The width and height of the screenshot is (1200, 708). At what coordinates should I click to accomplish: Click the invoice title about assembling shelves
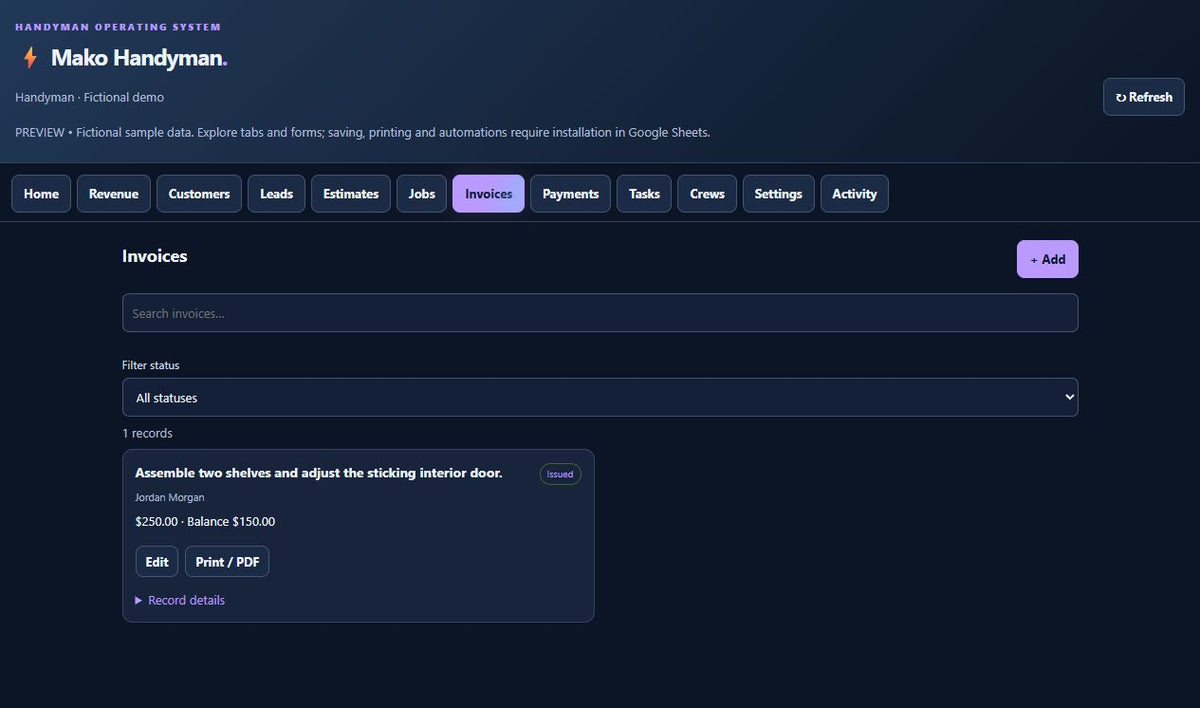click(x=319, y=473)
